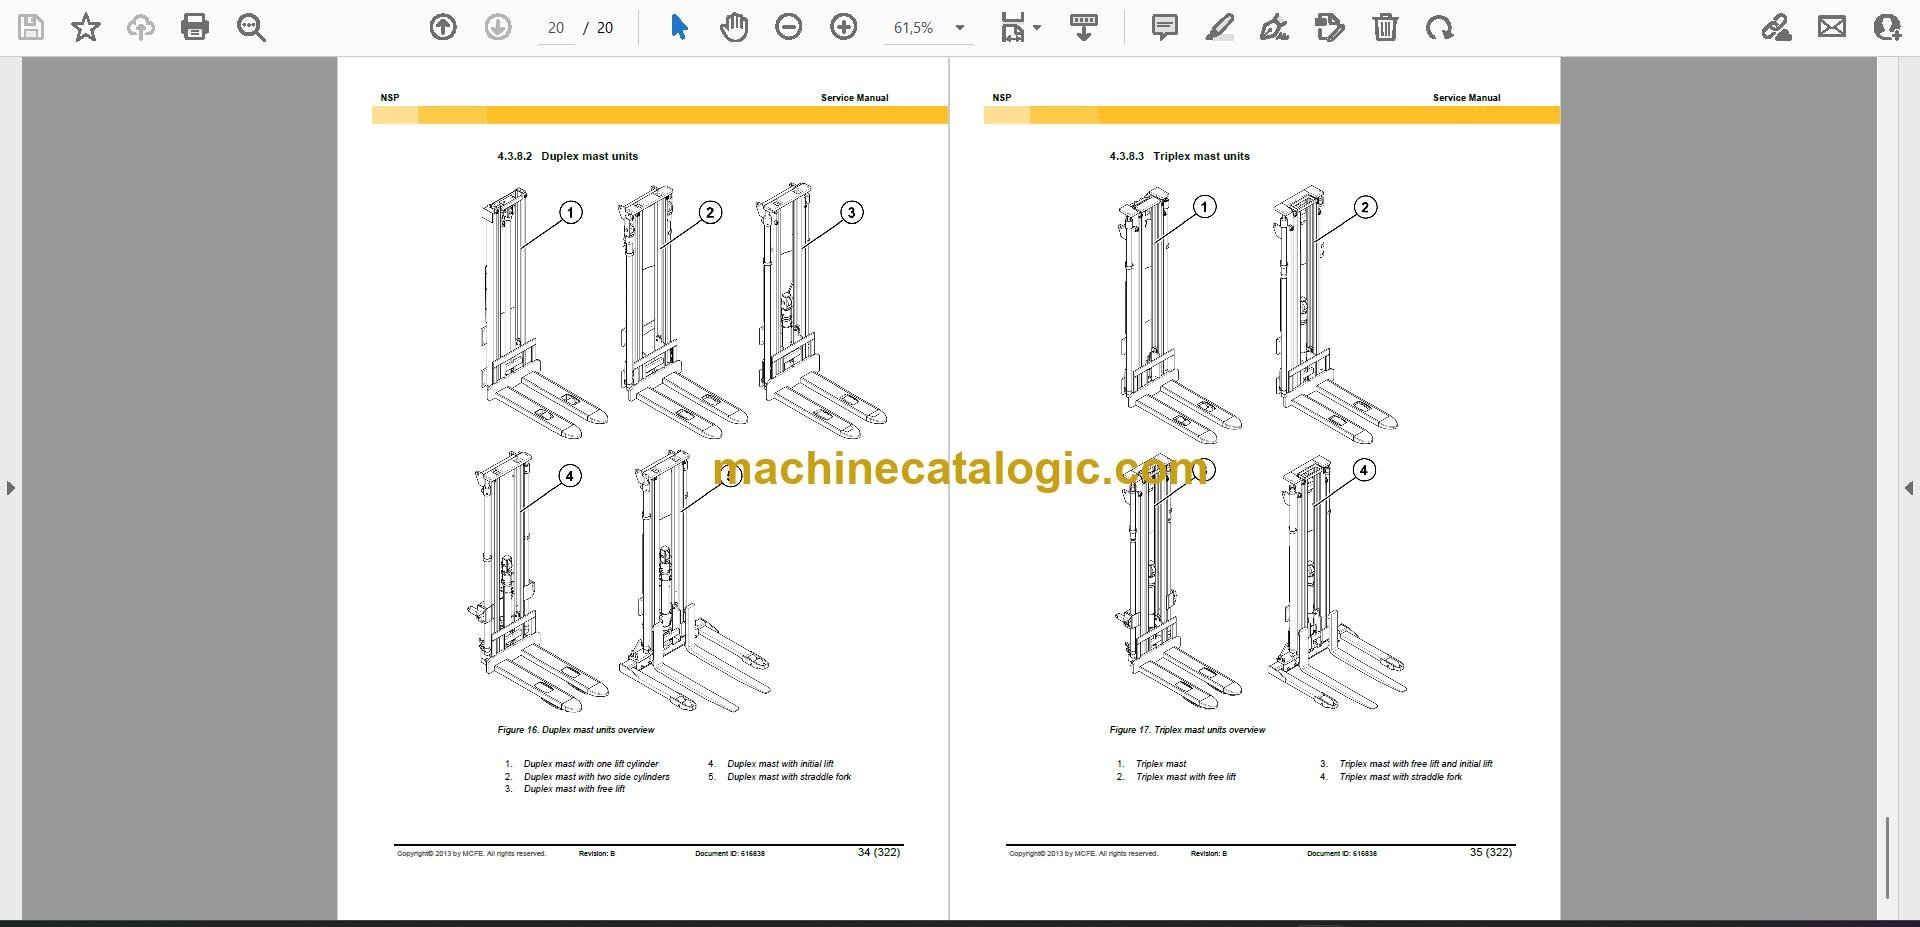This screenshot has width=1920, height=927.
Task: Add bookmark with the star icon
Action: tap(86, 27)
